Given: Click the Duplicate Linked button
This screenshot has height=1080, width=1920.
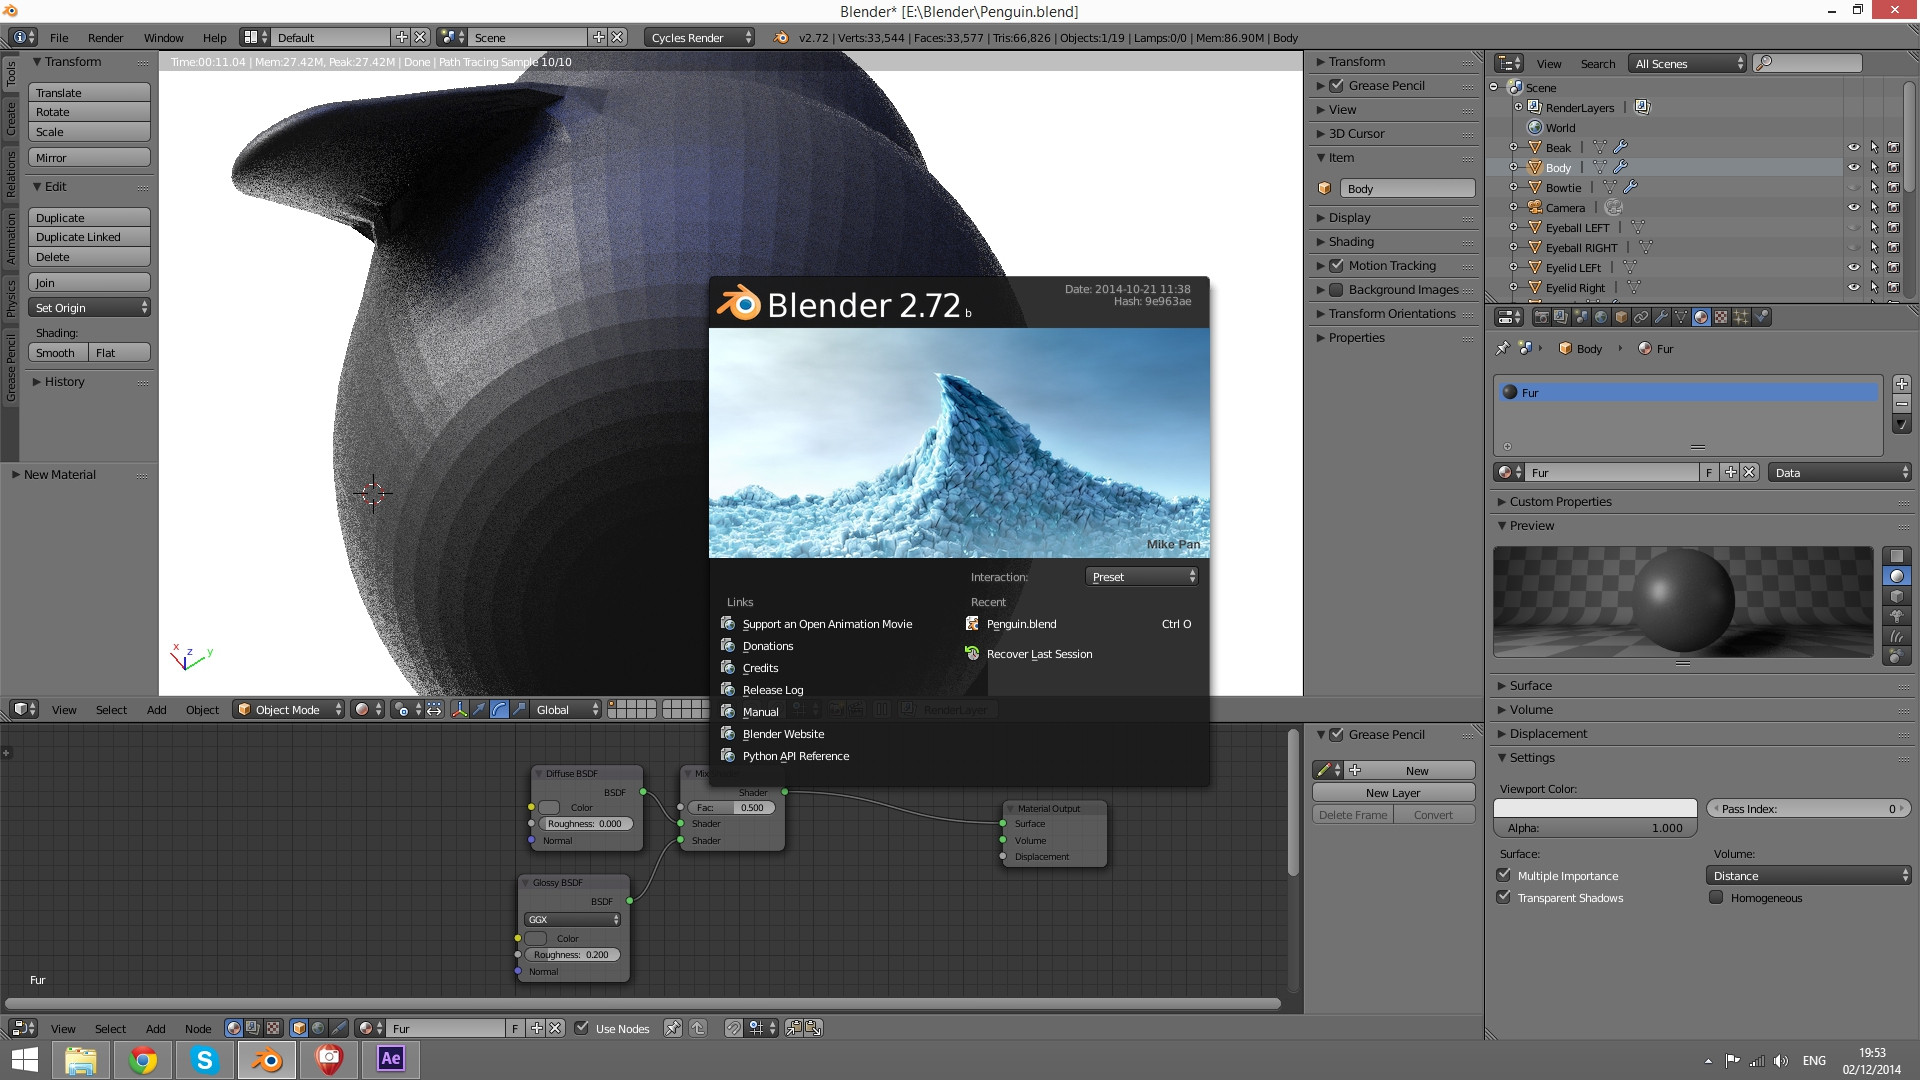Looking at the screenshot, I should (x=90, y=237).
